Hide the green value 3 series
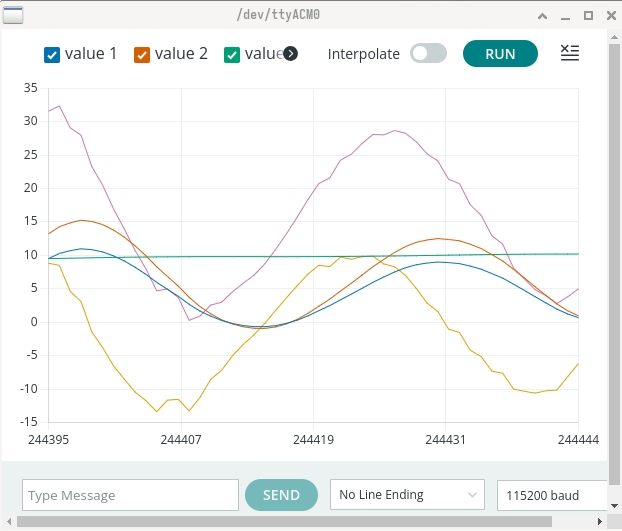 click(232, 54)
